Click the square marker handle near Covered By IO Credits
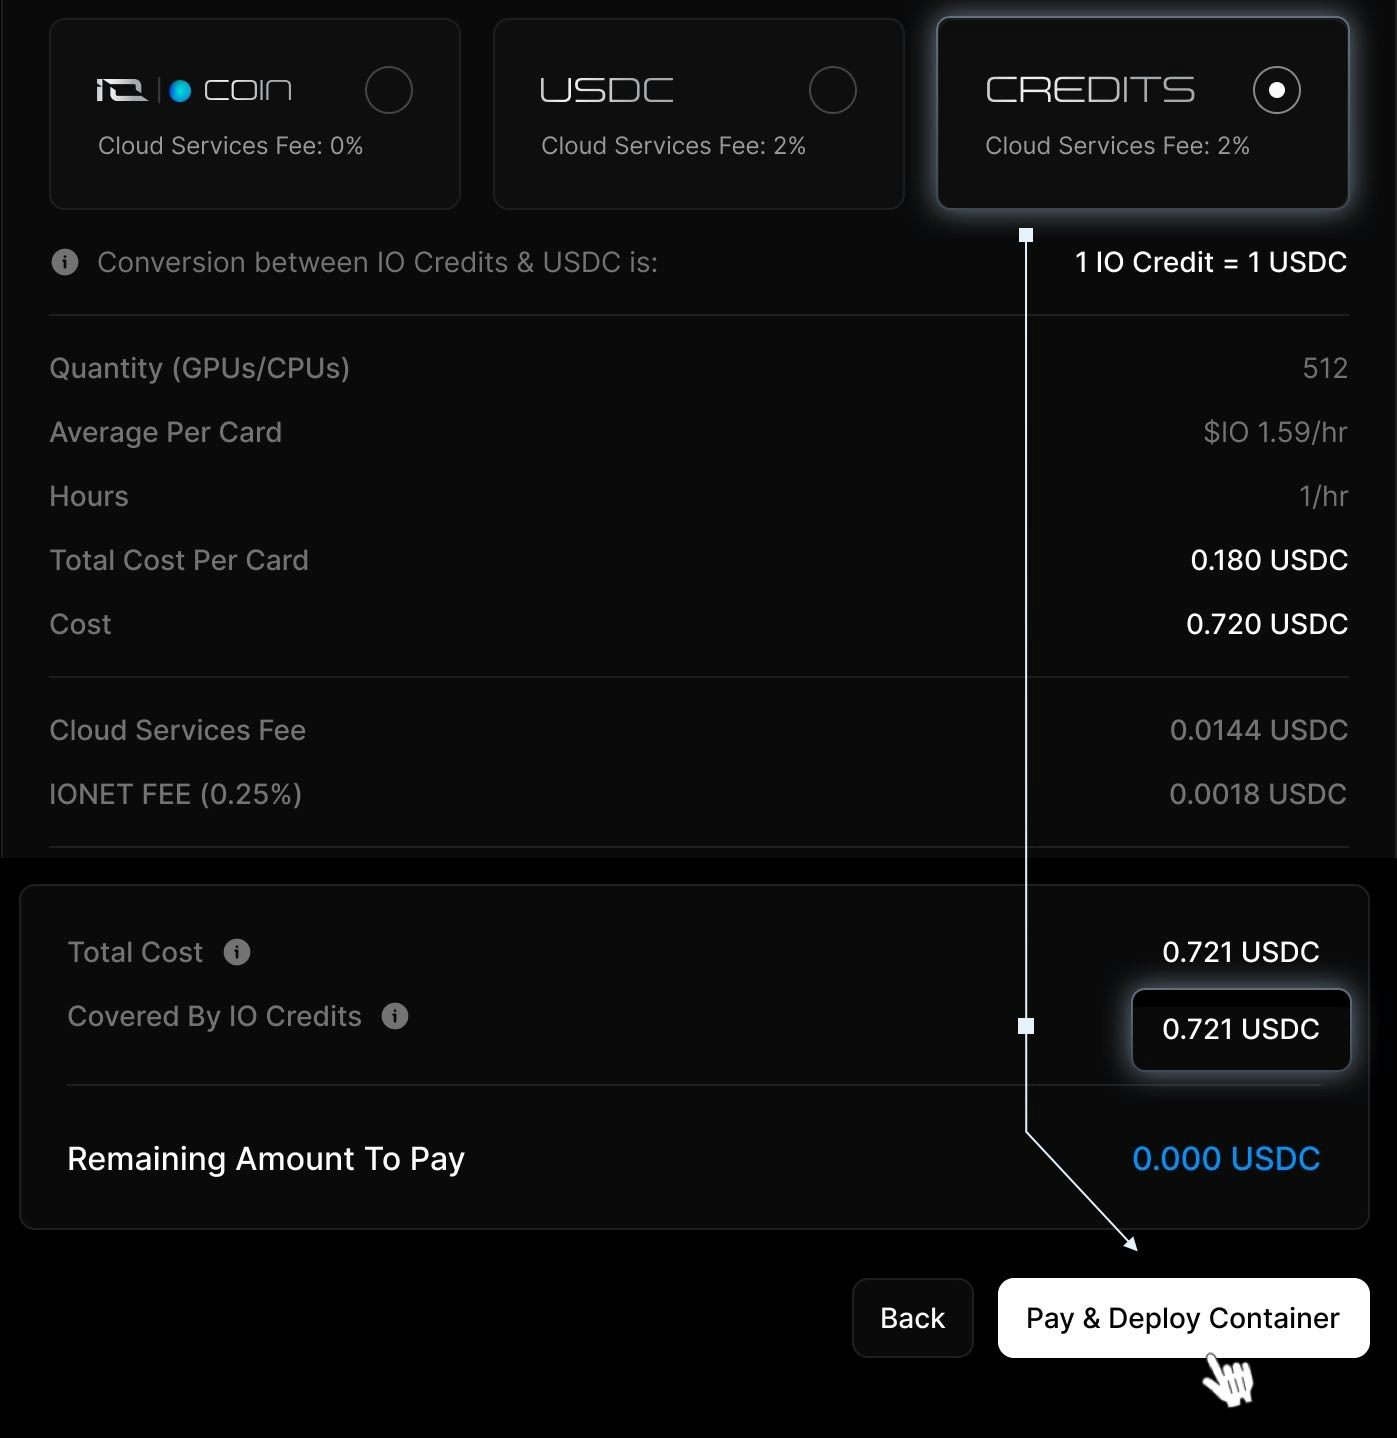 click(x=1026, y=1026)
